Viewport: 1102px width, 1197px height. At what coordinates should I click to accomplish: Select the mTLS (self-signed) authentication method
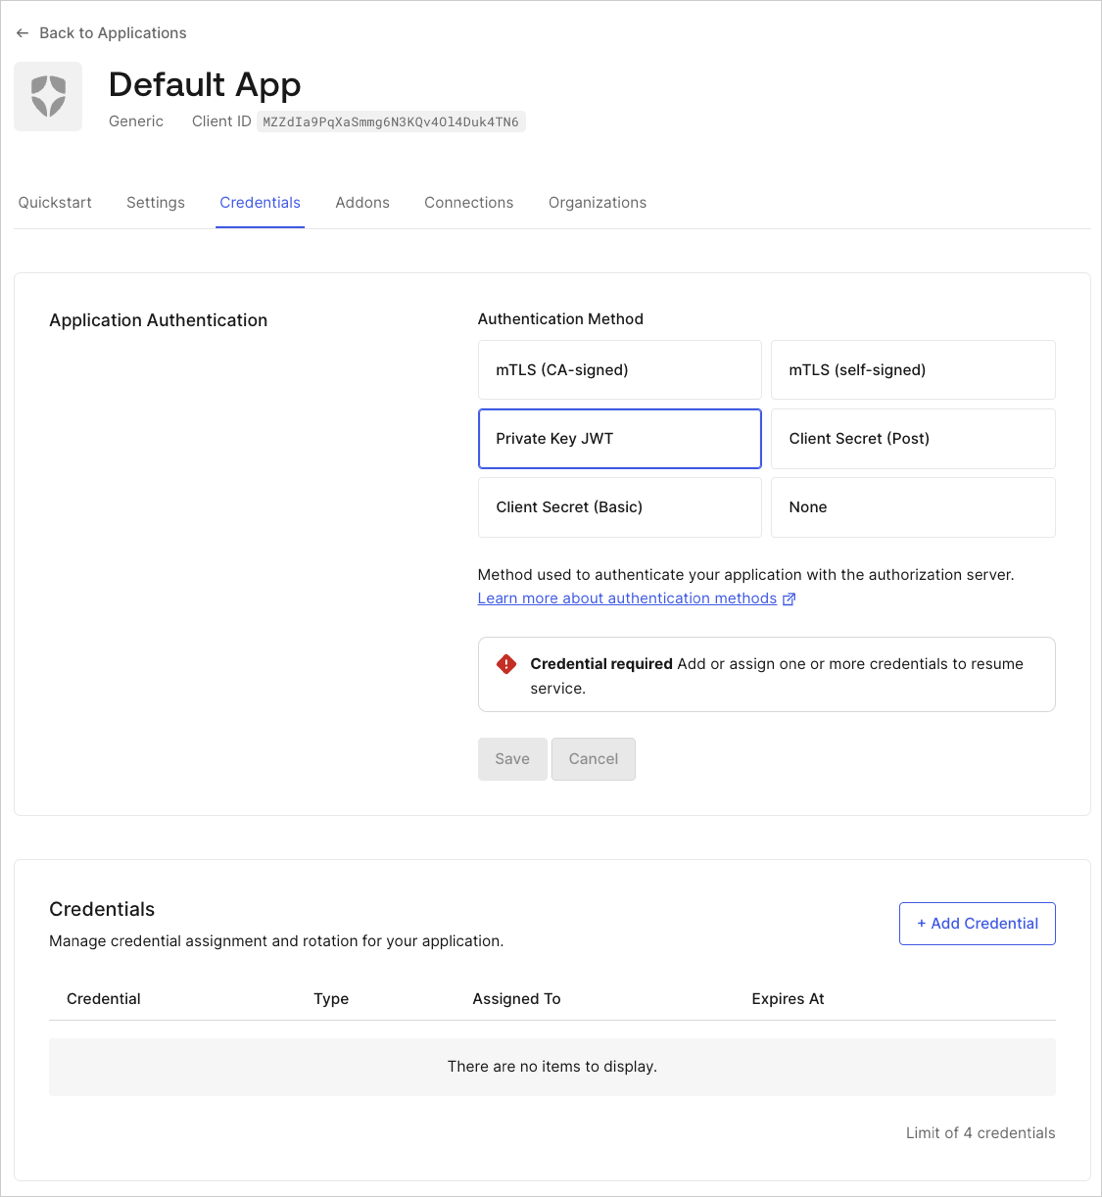(912, 369)
